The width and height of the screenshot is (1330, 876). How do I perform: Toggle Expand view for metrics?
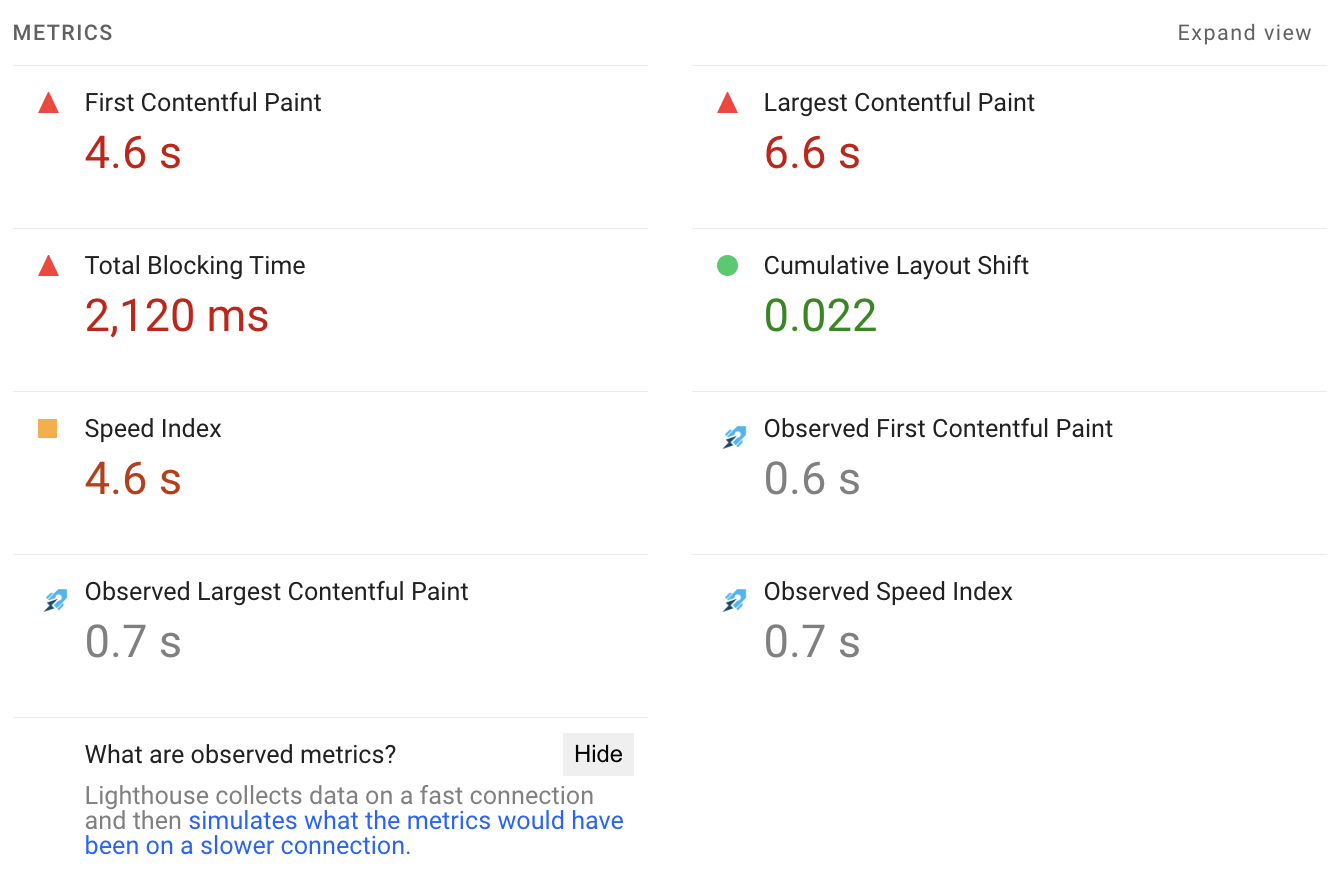click(x=1244, y=33)
